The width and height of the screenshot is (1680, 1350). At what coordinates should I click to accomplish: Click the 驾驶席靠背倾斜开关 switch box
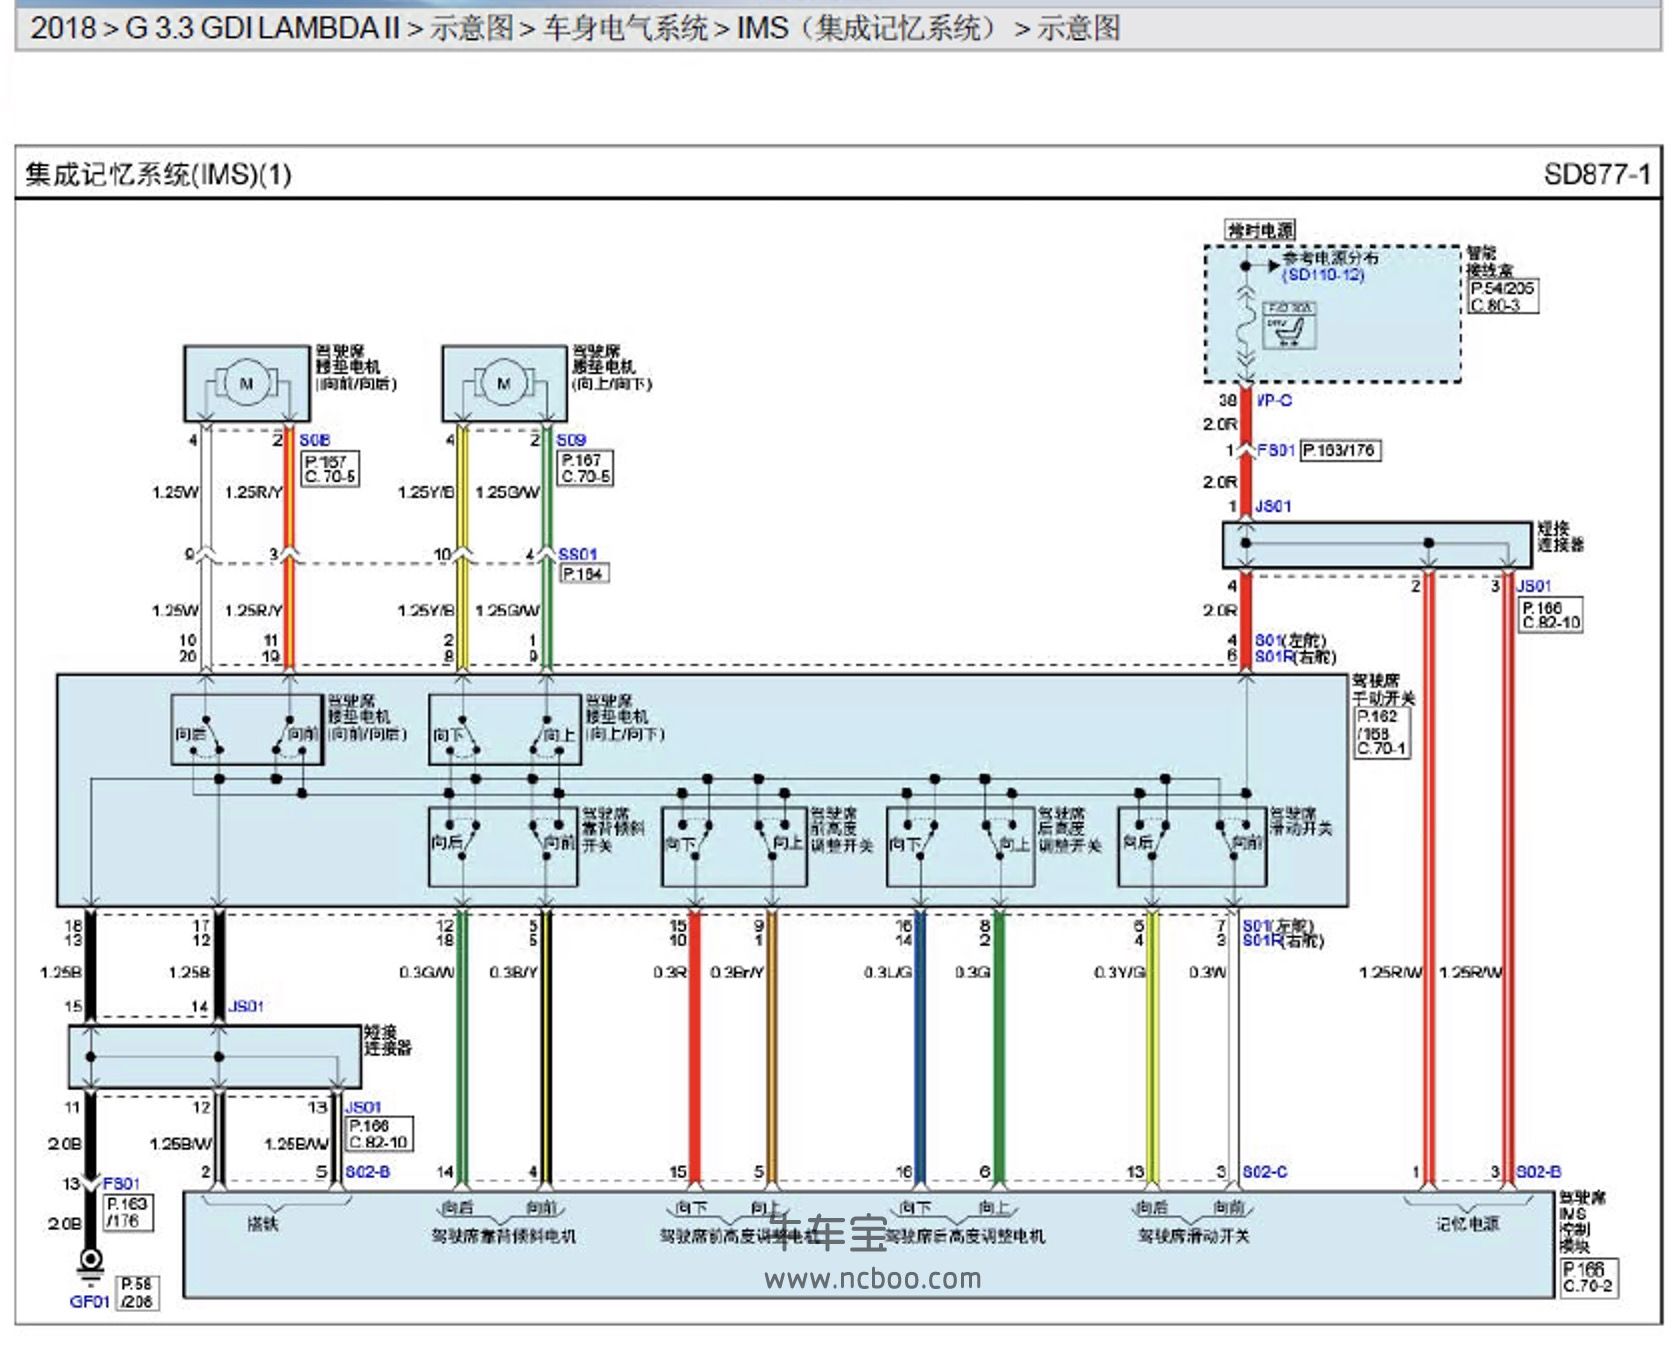(503, 846)
